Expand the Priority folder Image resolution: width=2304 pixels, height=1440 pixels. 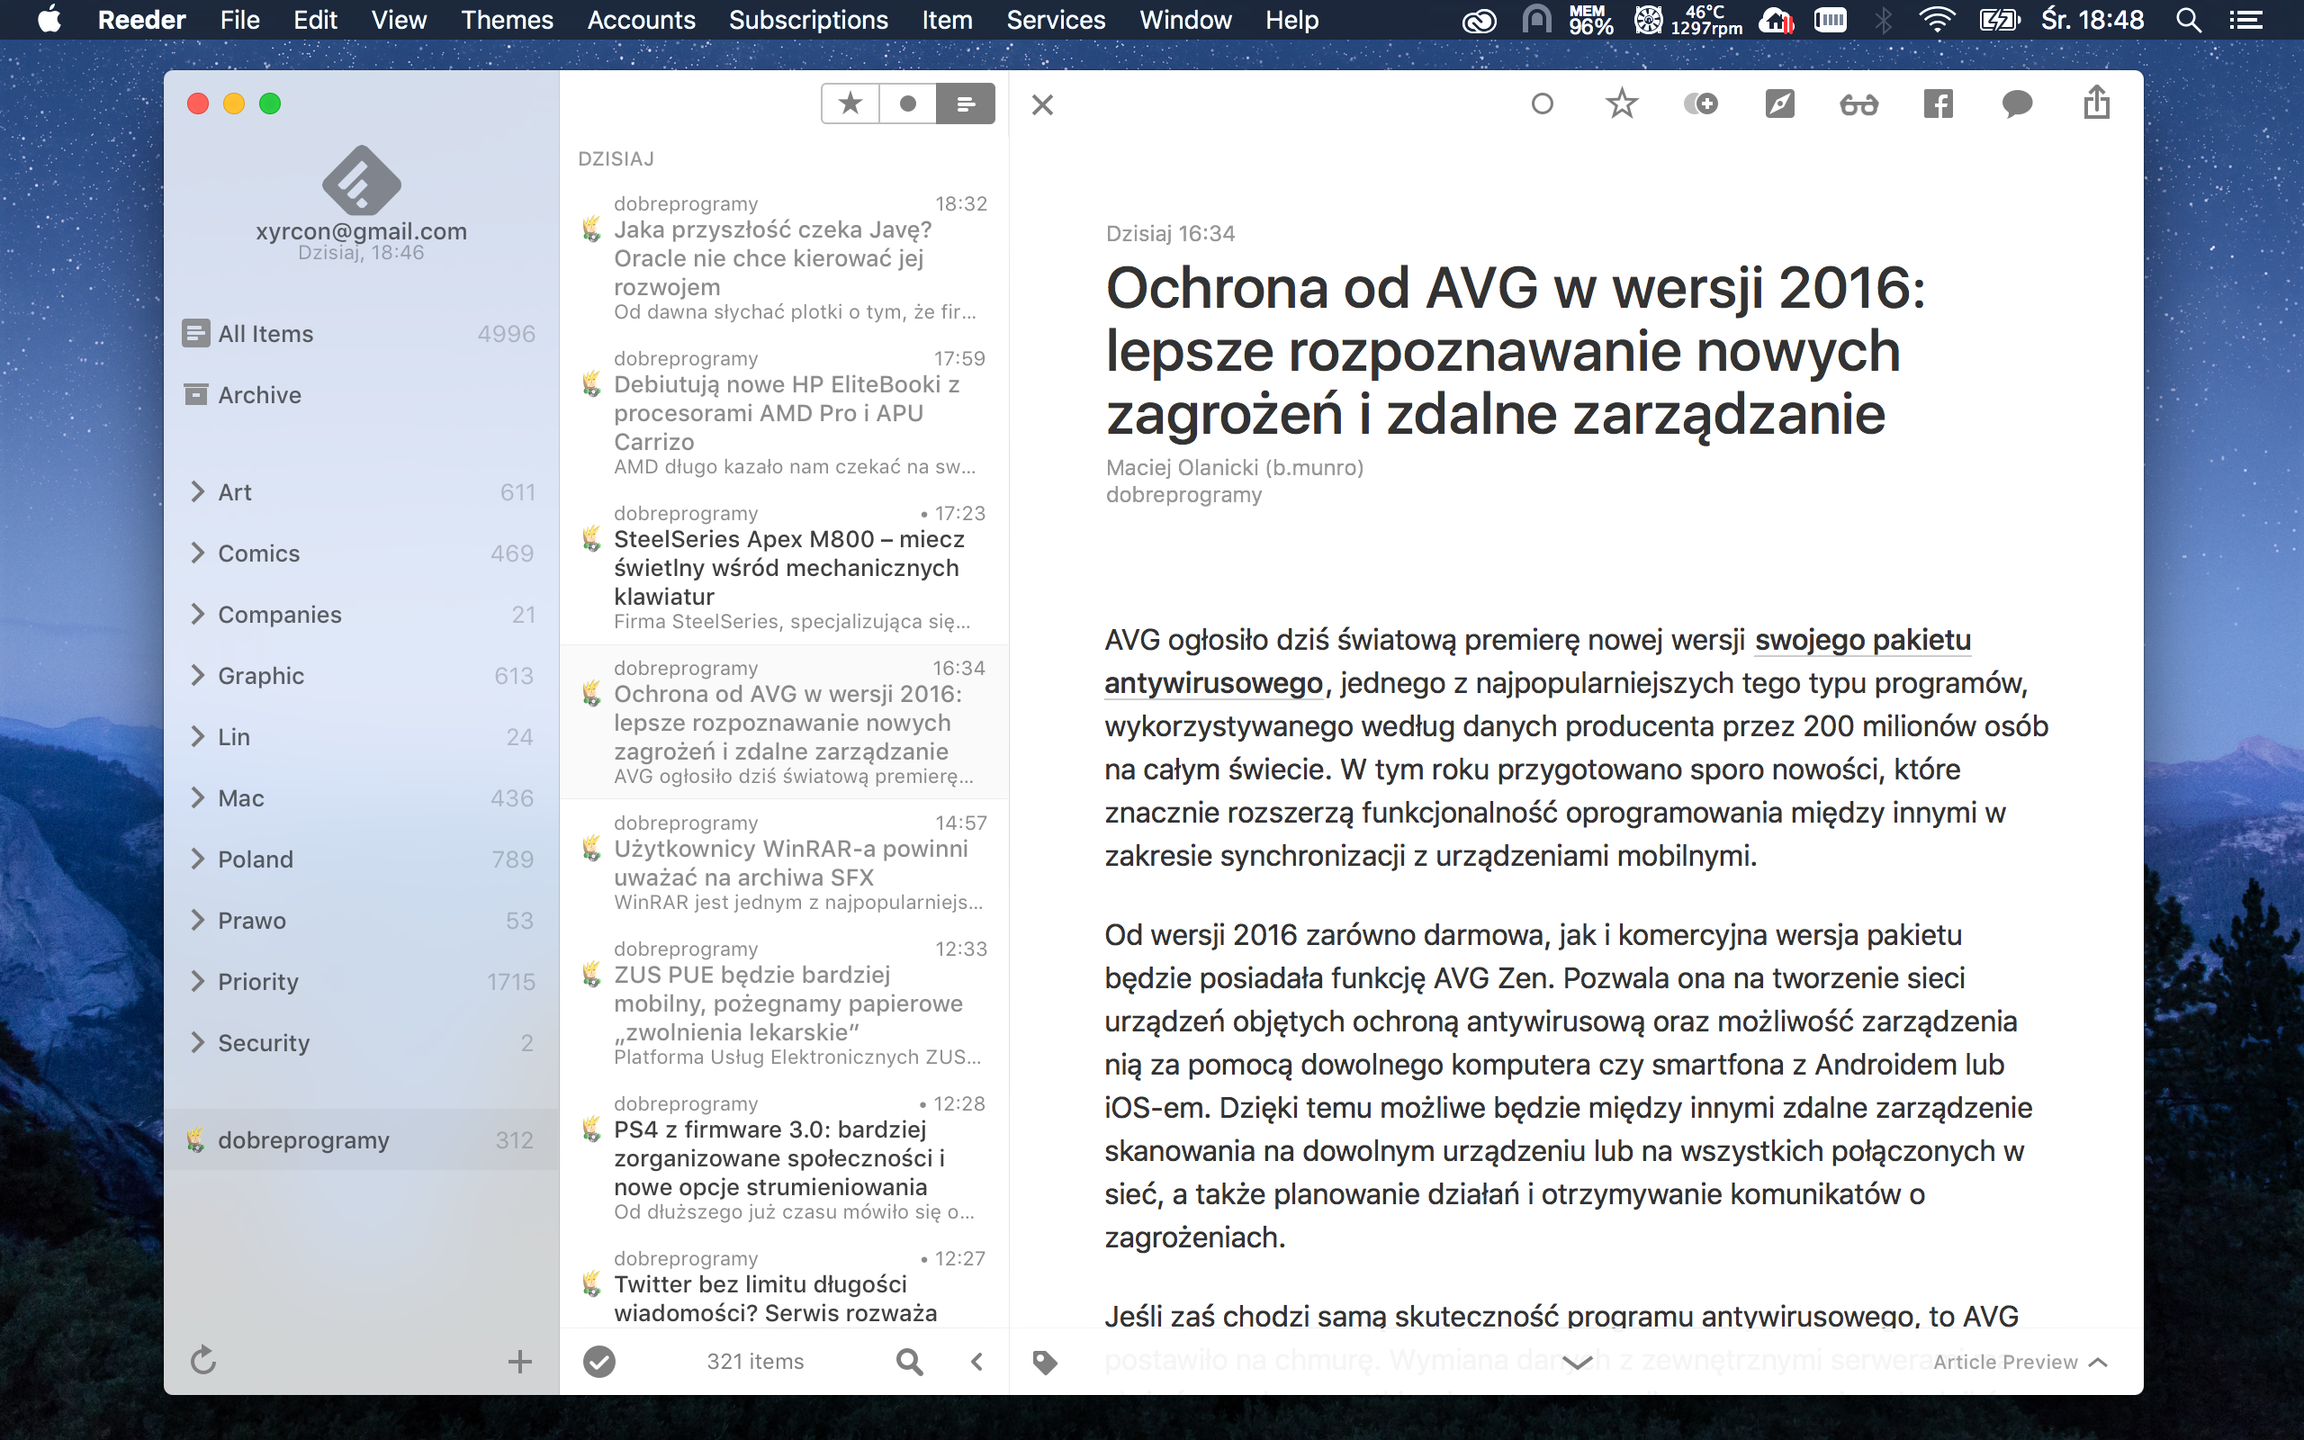coord(197,981)
